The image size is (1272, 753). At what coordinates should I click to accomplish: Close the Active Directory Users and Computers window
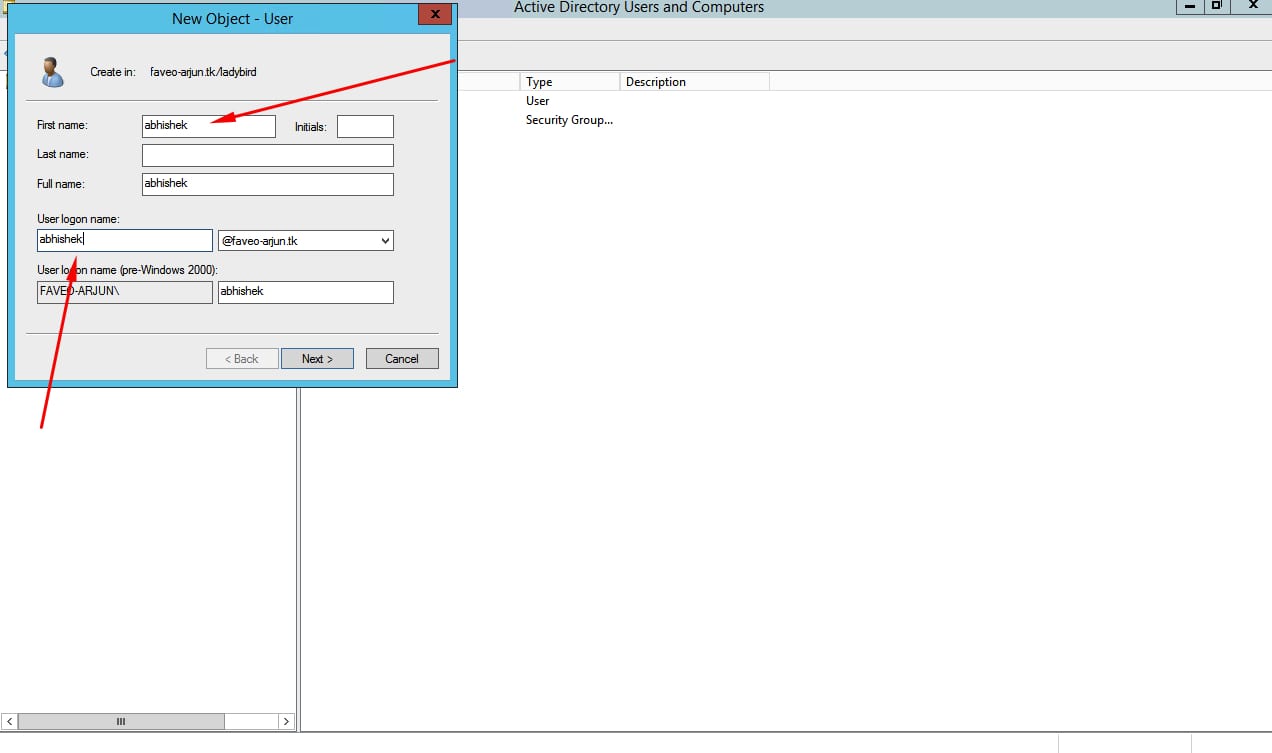click(x=1252, y=6)
